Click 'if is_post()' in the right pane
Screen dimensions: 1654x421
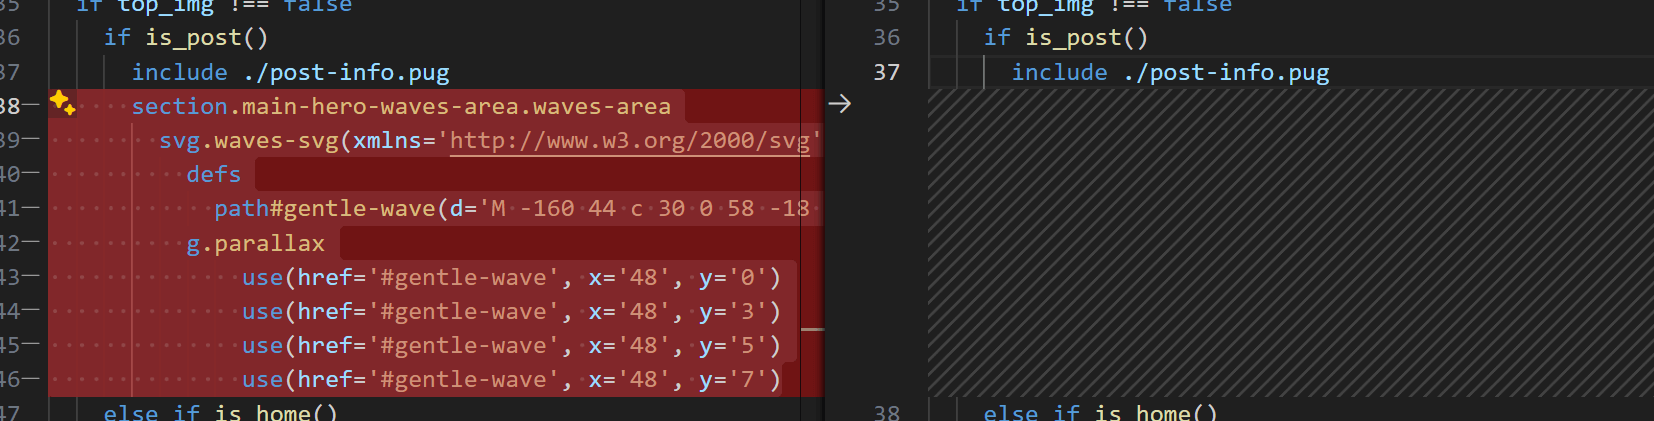(x=1065, y=38)
